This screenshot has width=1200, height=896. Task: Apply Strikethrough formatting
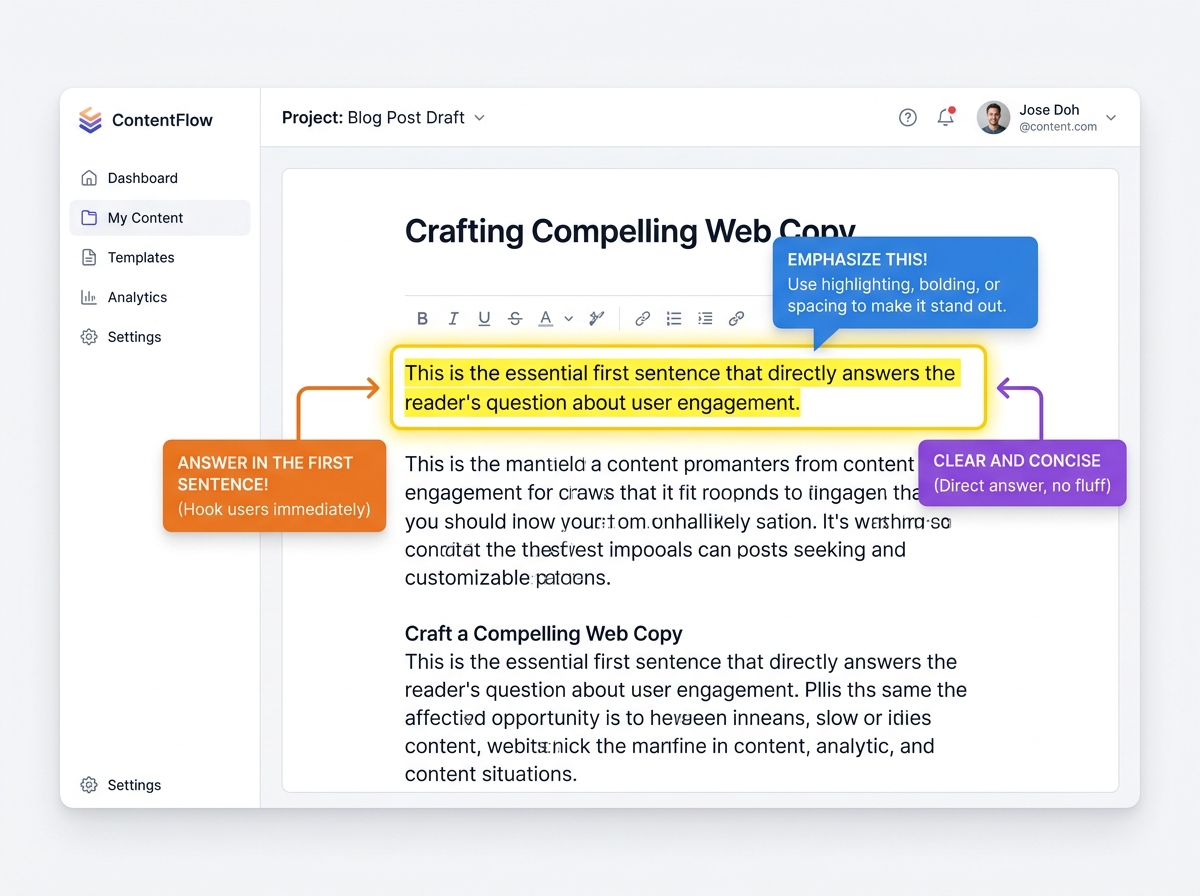(x=515, y=318)
